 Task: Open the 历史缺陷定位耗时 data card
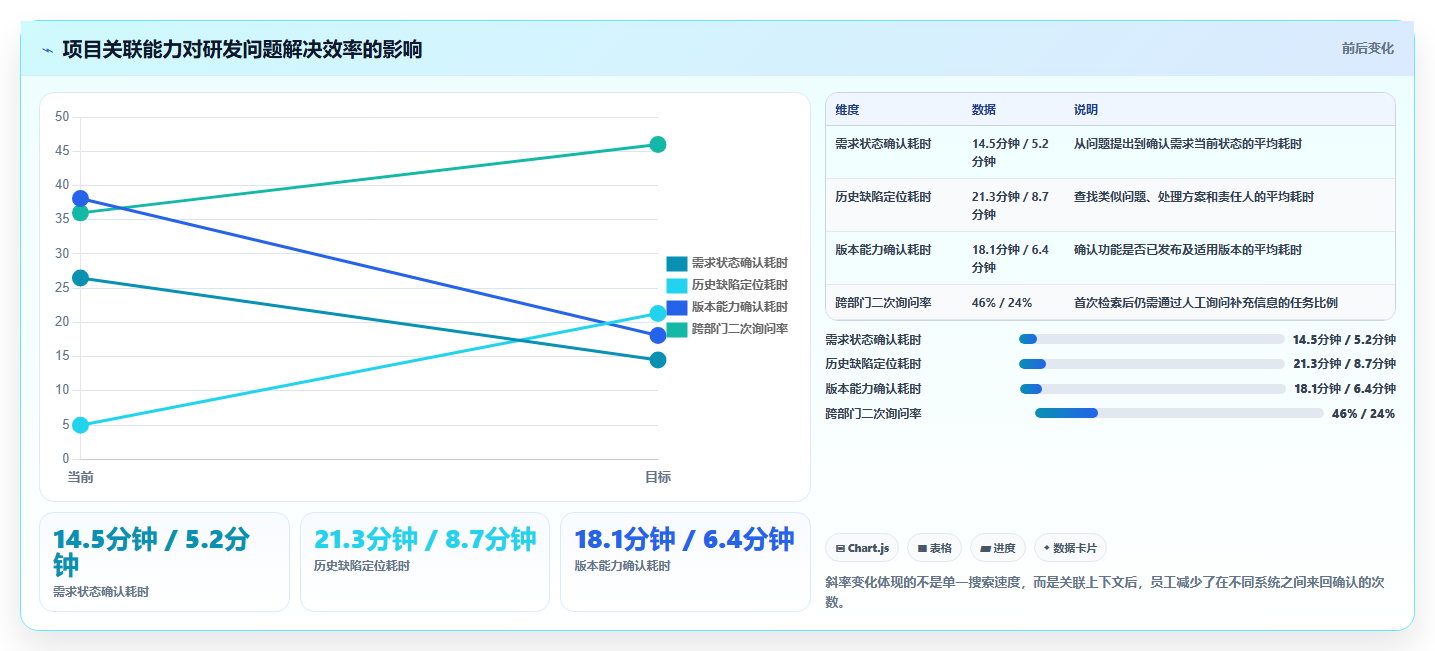pos(425,562)
